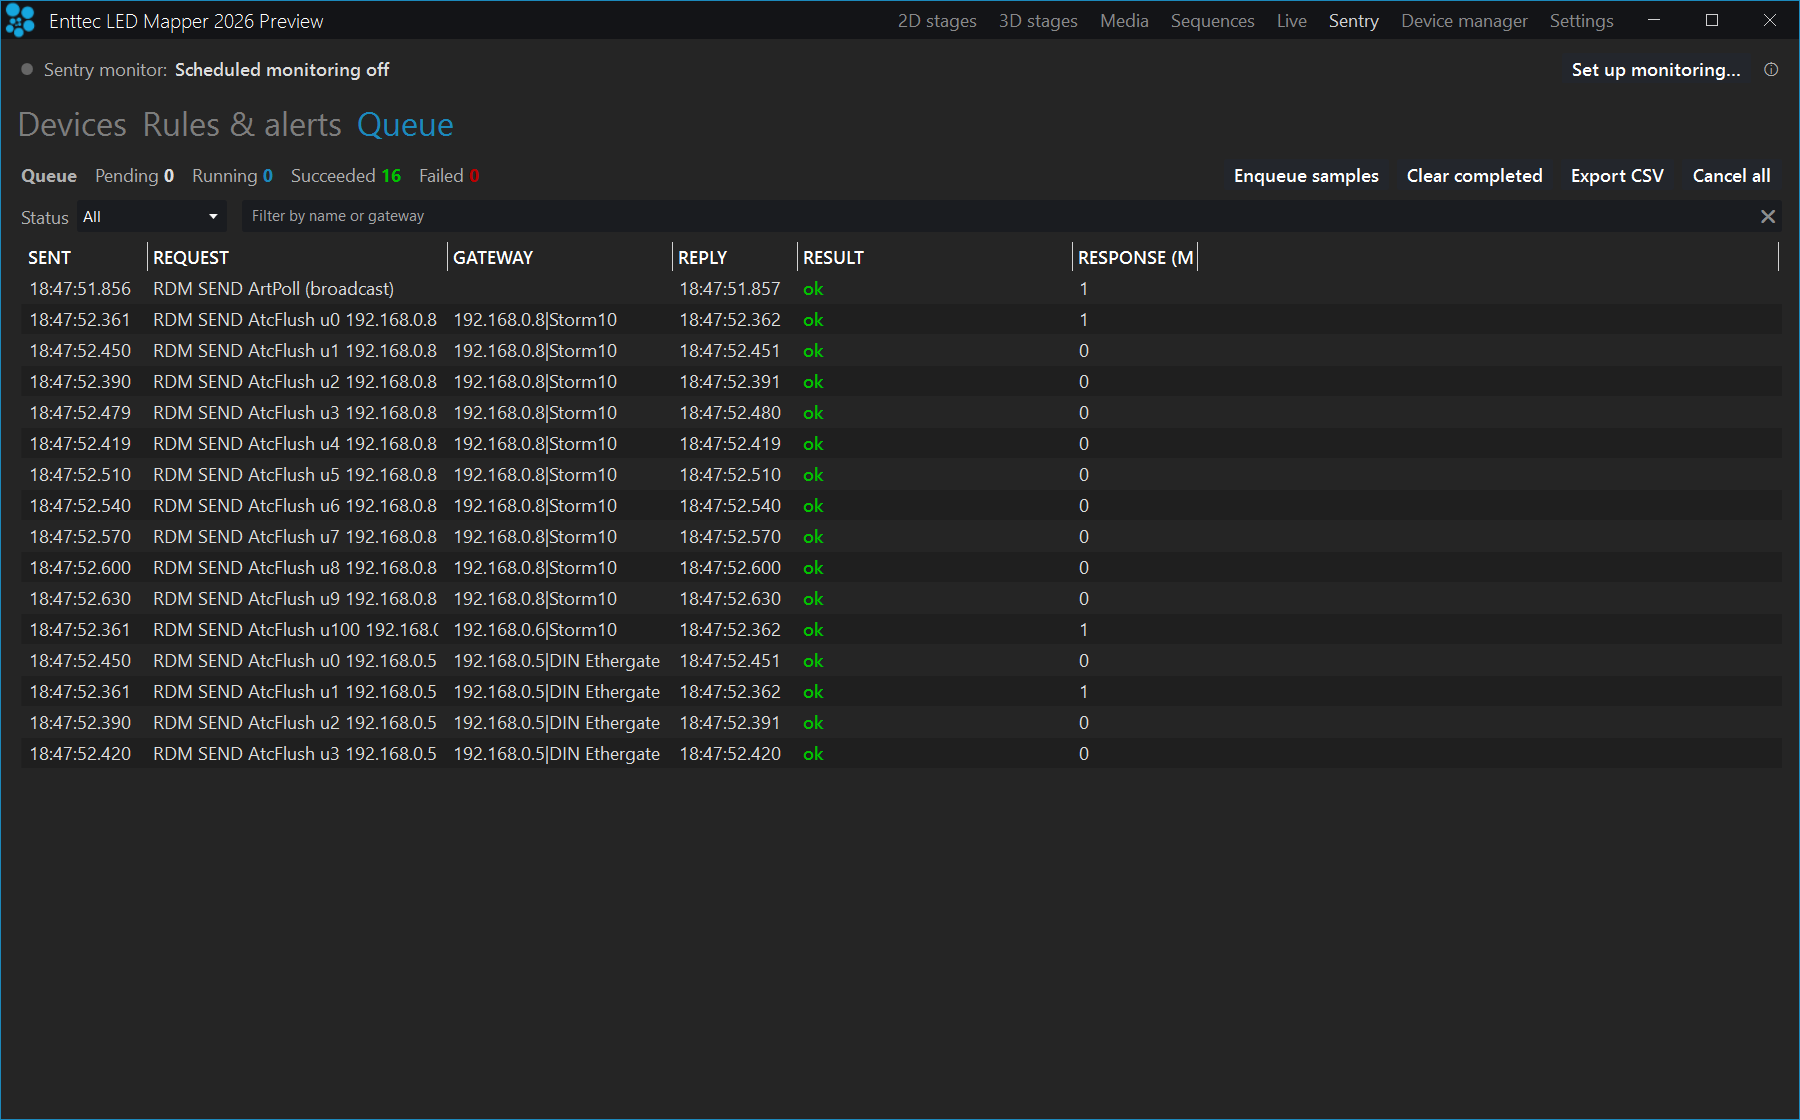Click the Succeeded 16 counter
The height and width of the screenshot is (1120, 1800).
point(346,176)
